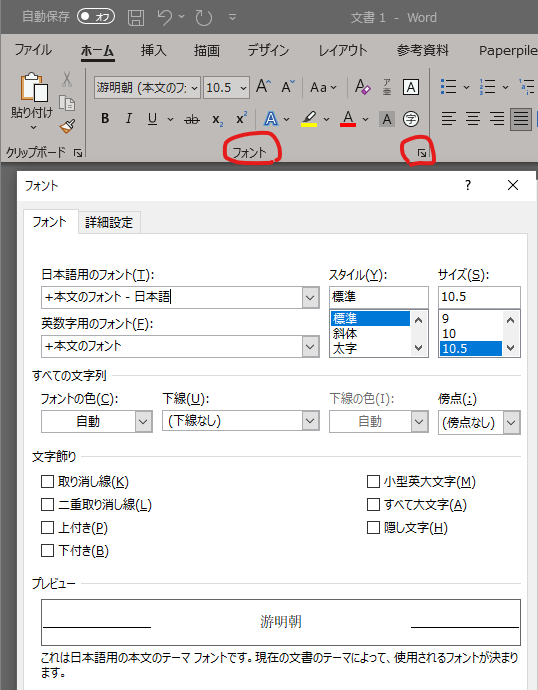Click the Copy icon
Image resolution: width=538 pixels, height=690 pixels.
coord(67,103)
